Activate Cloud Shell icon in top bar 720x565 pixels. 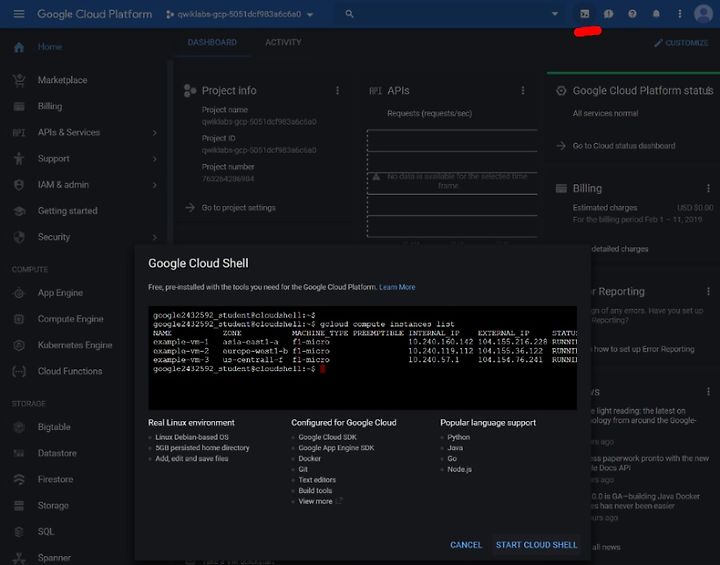pos(585,14)
